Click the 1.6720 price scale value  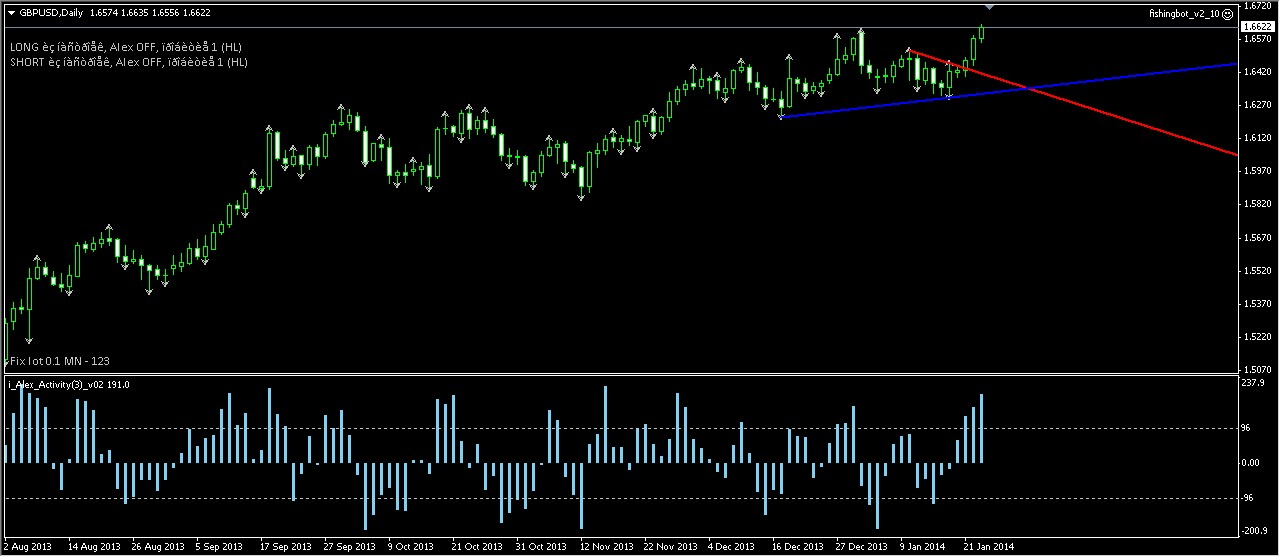click(1256, 6)
